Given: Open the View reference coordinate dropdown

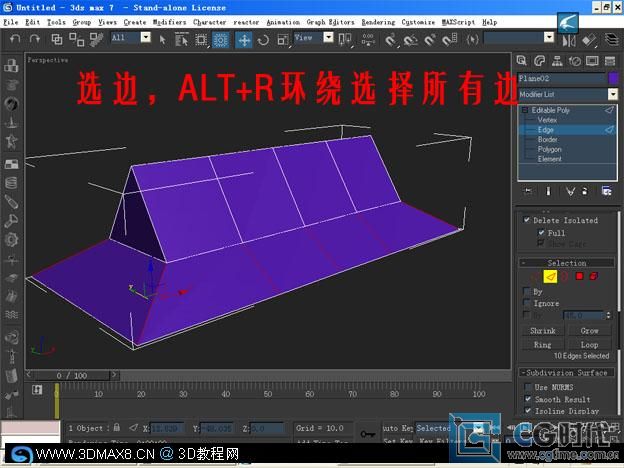Looking at the screenshot, I should coord(315,39).
